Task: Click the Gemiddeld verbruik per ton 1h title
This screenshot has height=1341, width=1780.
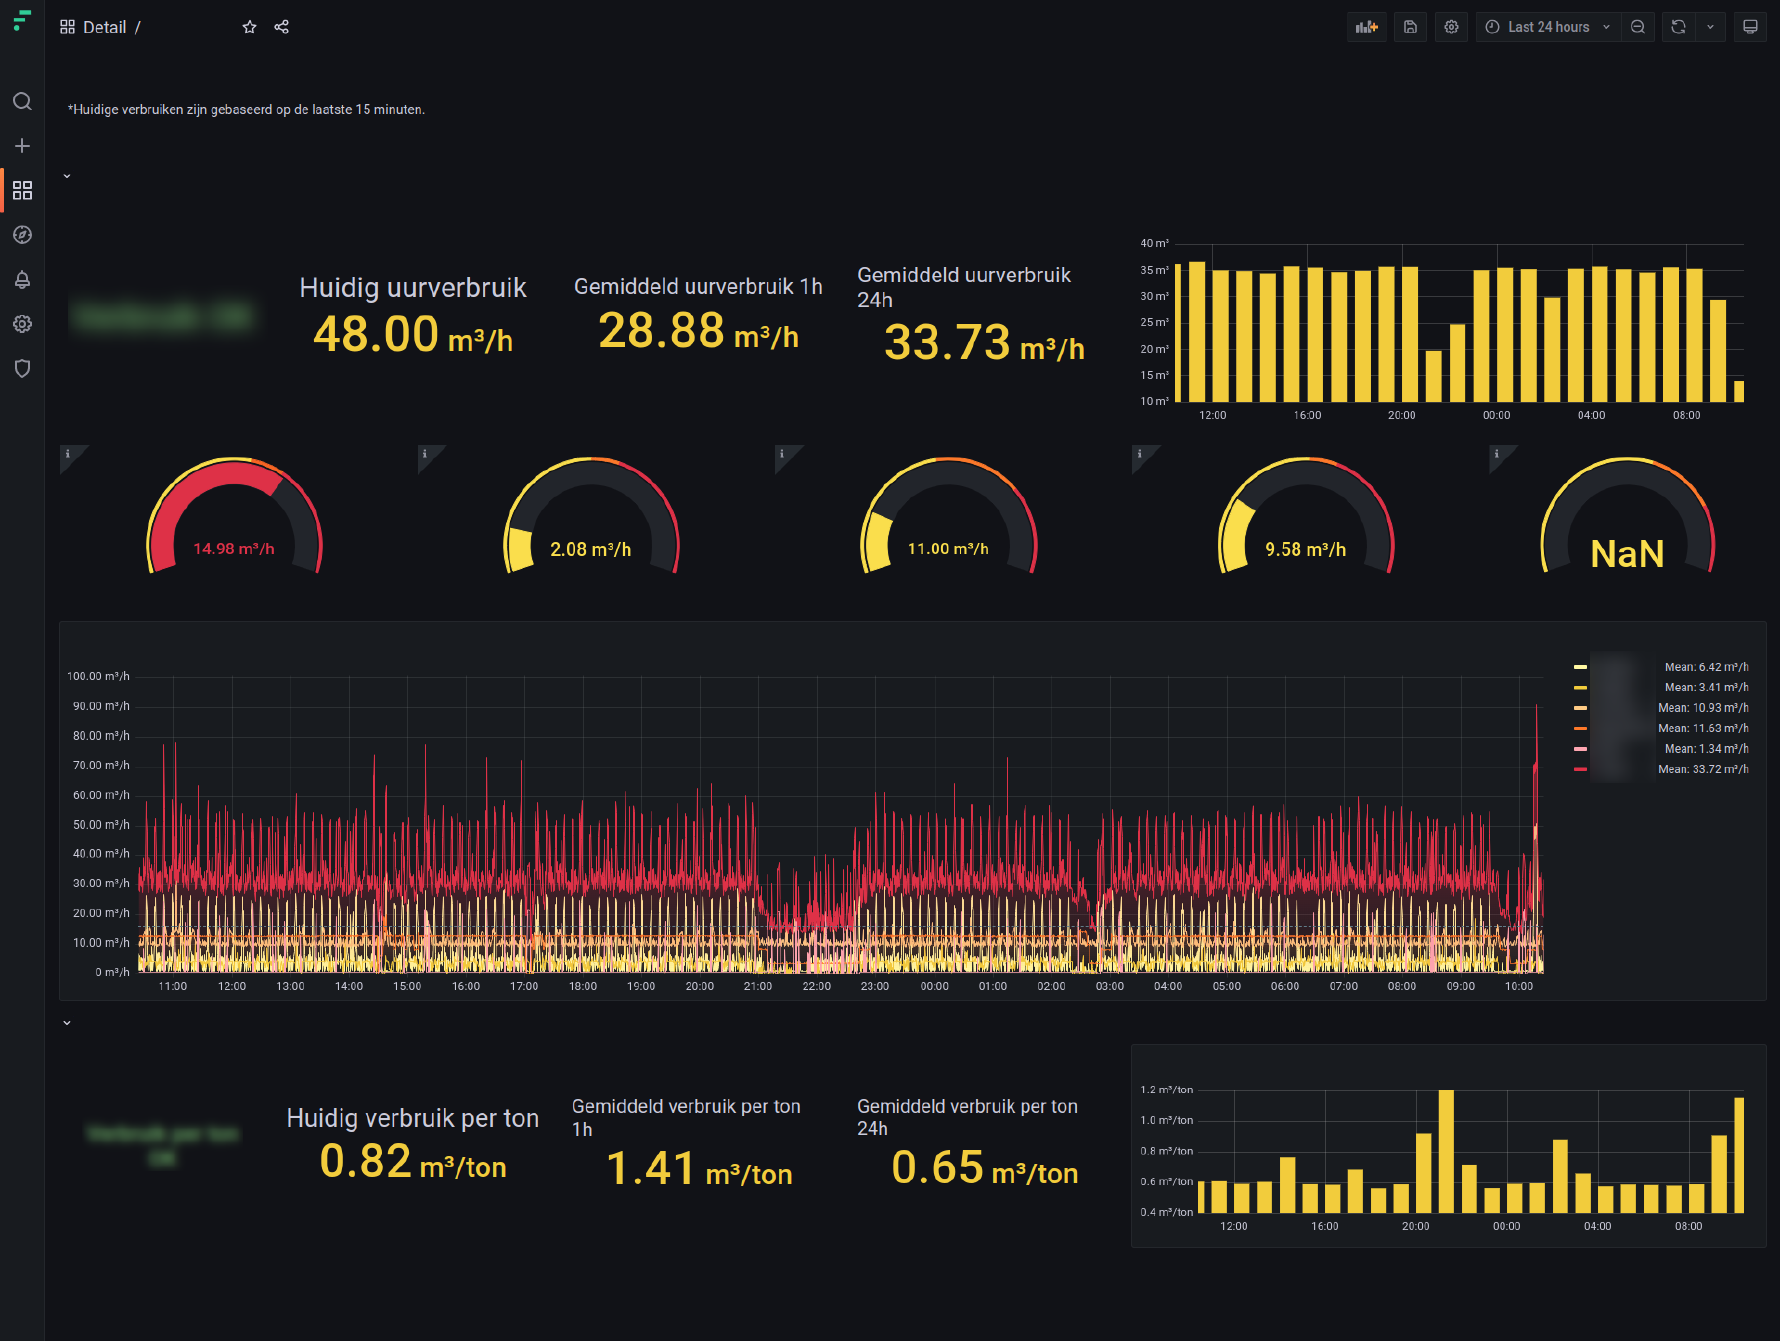Action: (x=686, y=1117)
